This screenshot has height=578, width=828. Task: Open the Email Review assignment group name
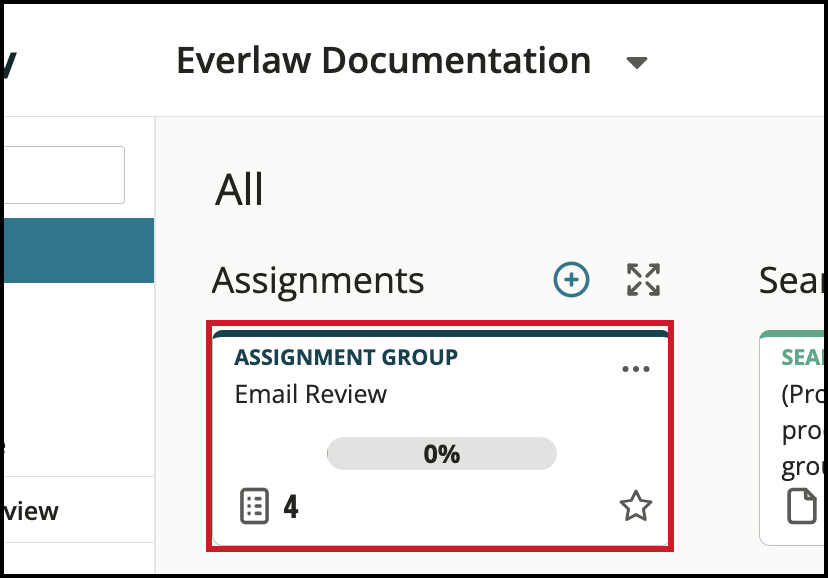coord(310,394)
